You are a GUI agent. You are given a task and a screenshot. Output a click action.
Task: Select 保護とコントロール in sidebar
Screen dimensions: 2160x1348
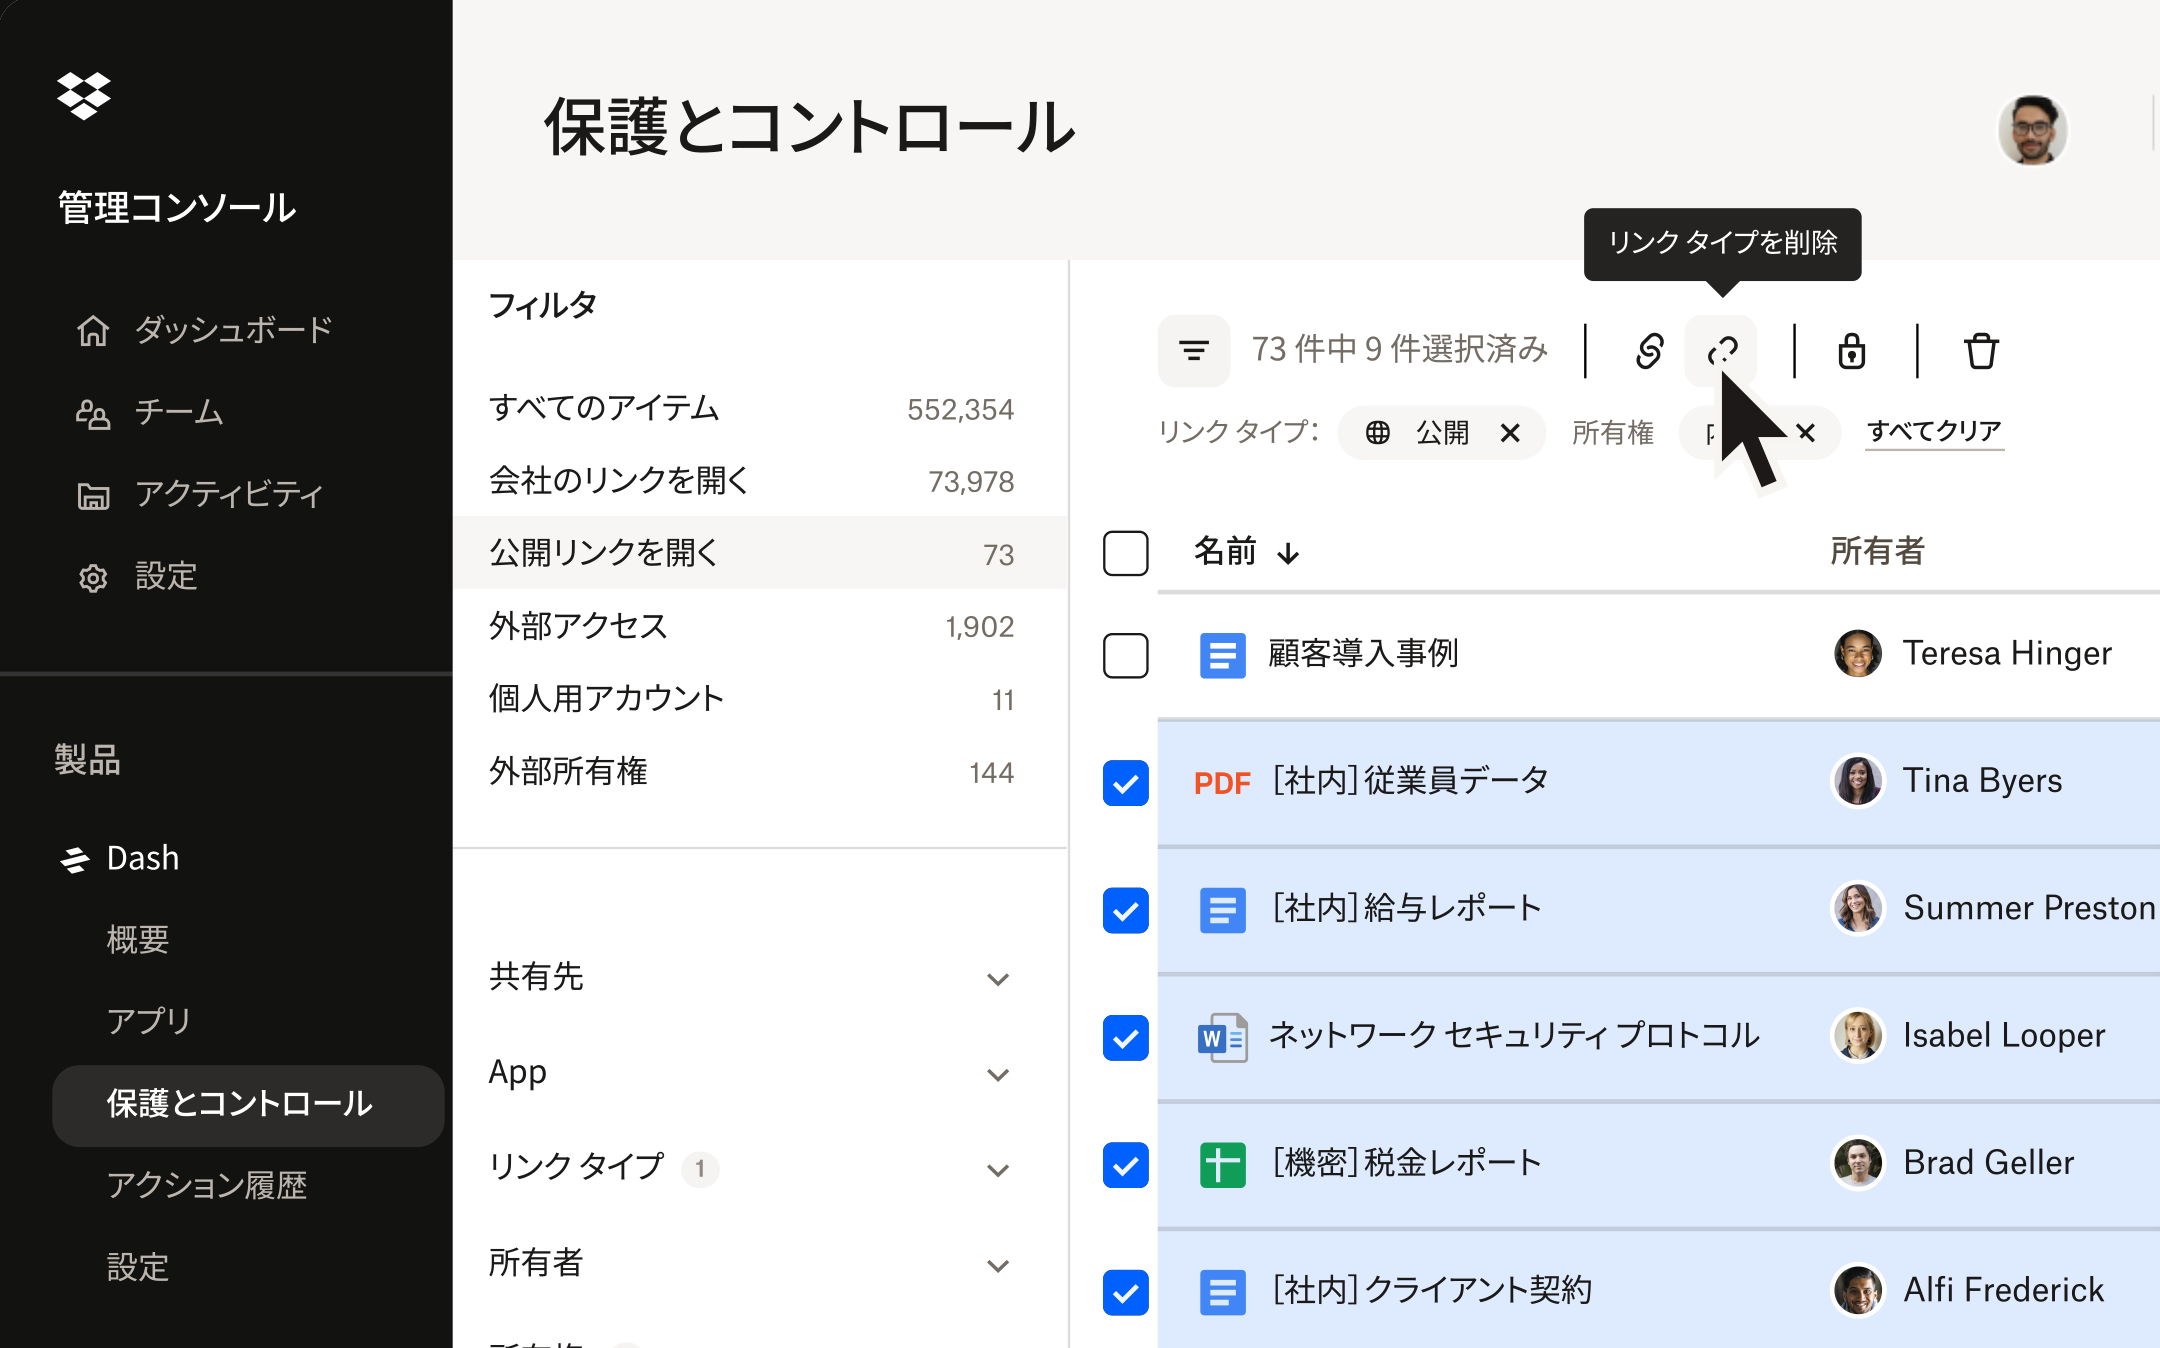pyautogui.click(x=248, y=1105)
